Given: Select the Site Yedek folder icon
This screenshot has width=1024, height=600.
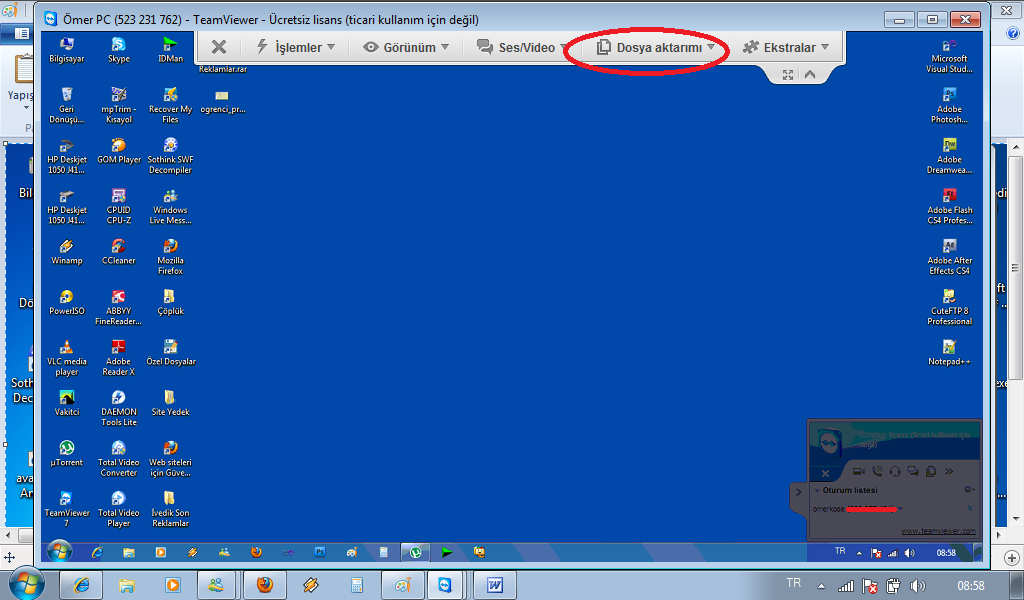Looking at the screenshot, I should 170,403.
